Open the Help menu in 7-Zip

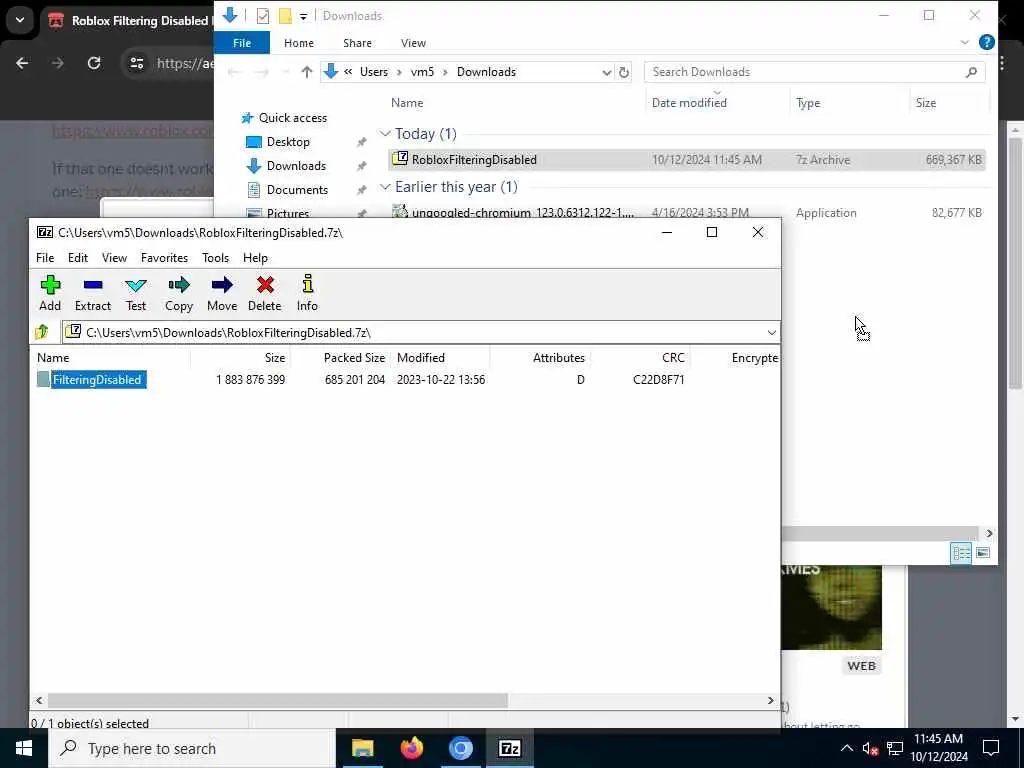pos(255,258)
